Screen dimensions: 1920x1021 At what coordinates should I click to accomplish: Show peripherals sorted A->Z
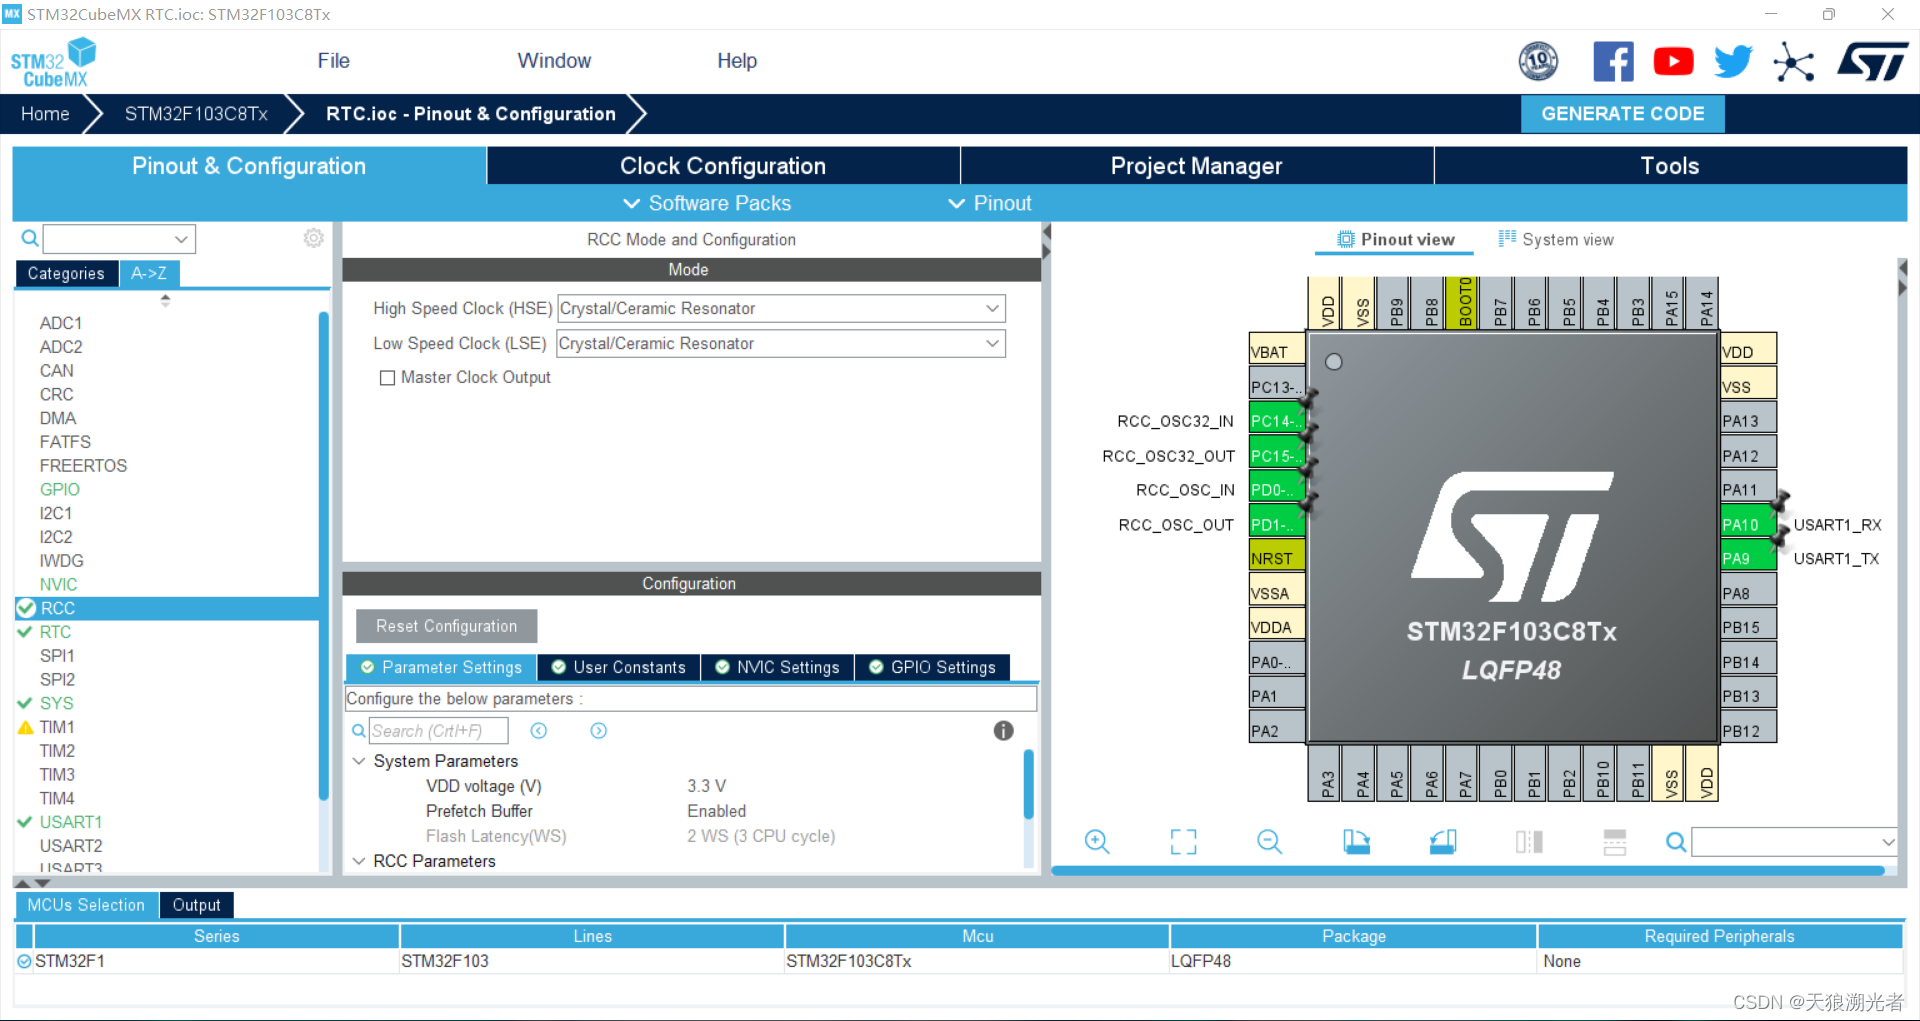[x=149, y=273]
